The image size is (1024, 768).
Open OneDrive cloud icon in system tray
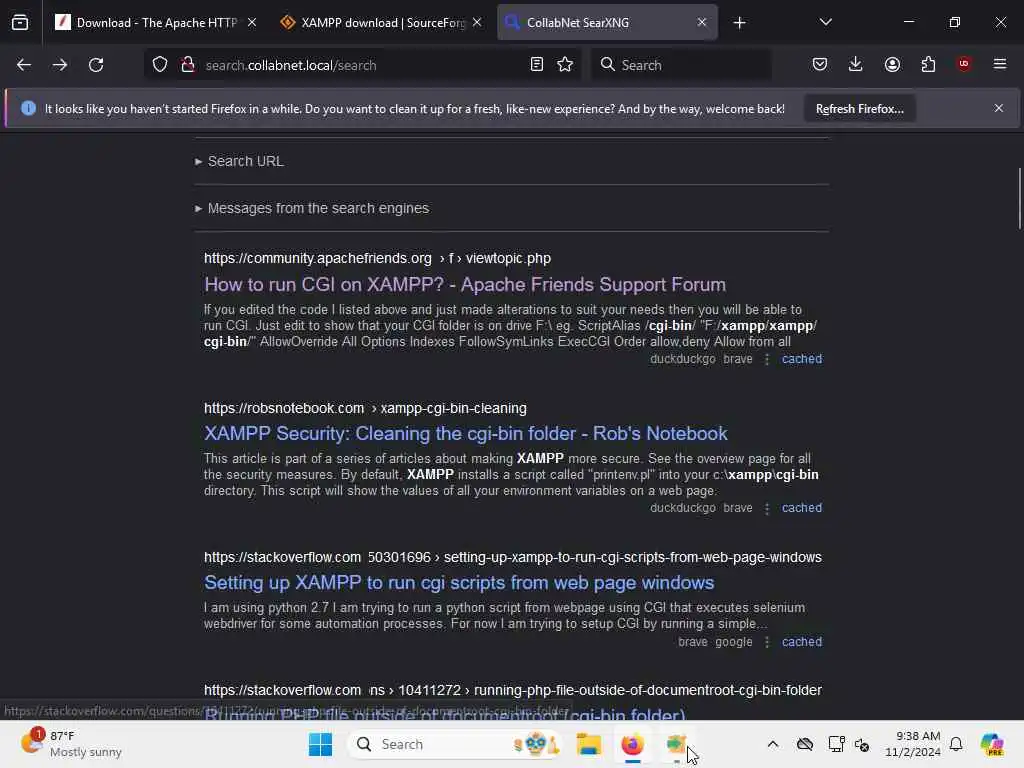(805, 744)
